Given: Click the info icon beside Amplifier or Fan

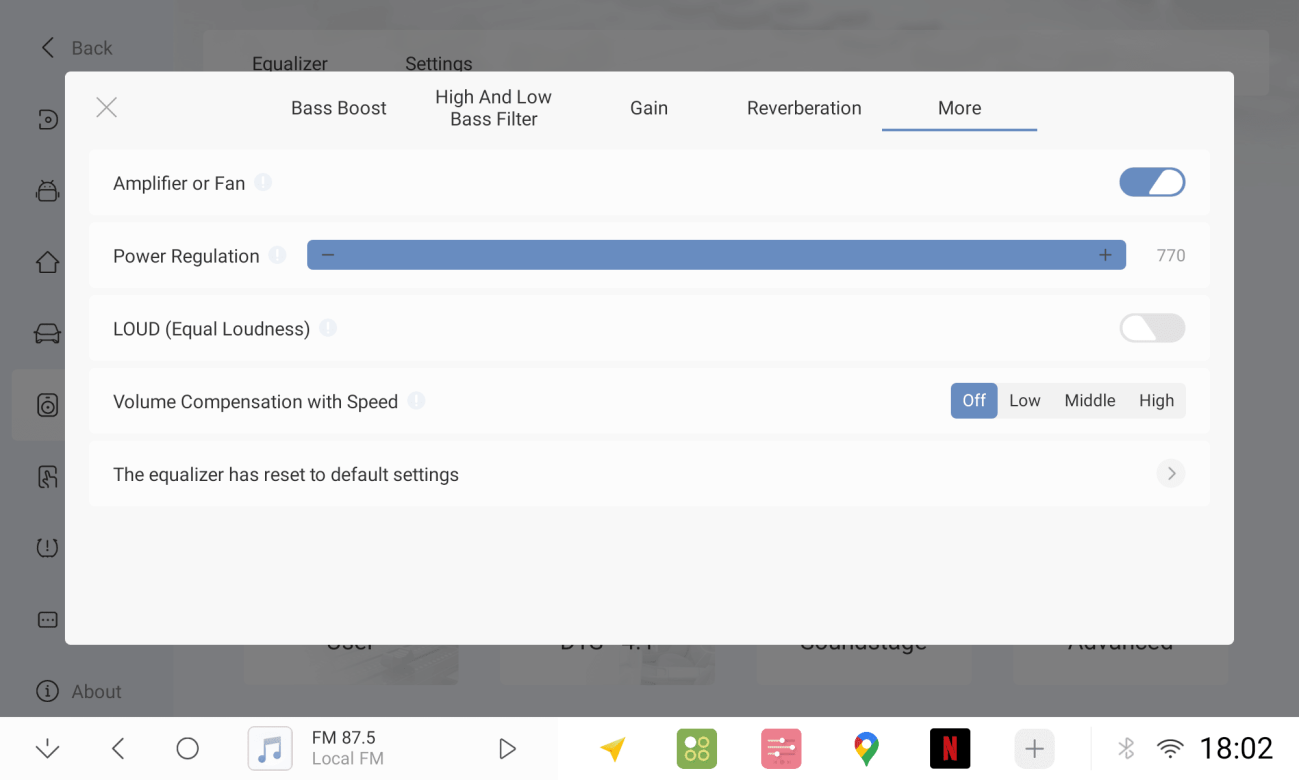Looking at the screenshot, I should tap(263, 182).
